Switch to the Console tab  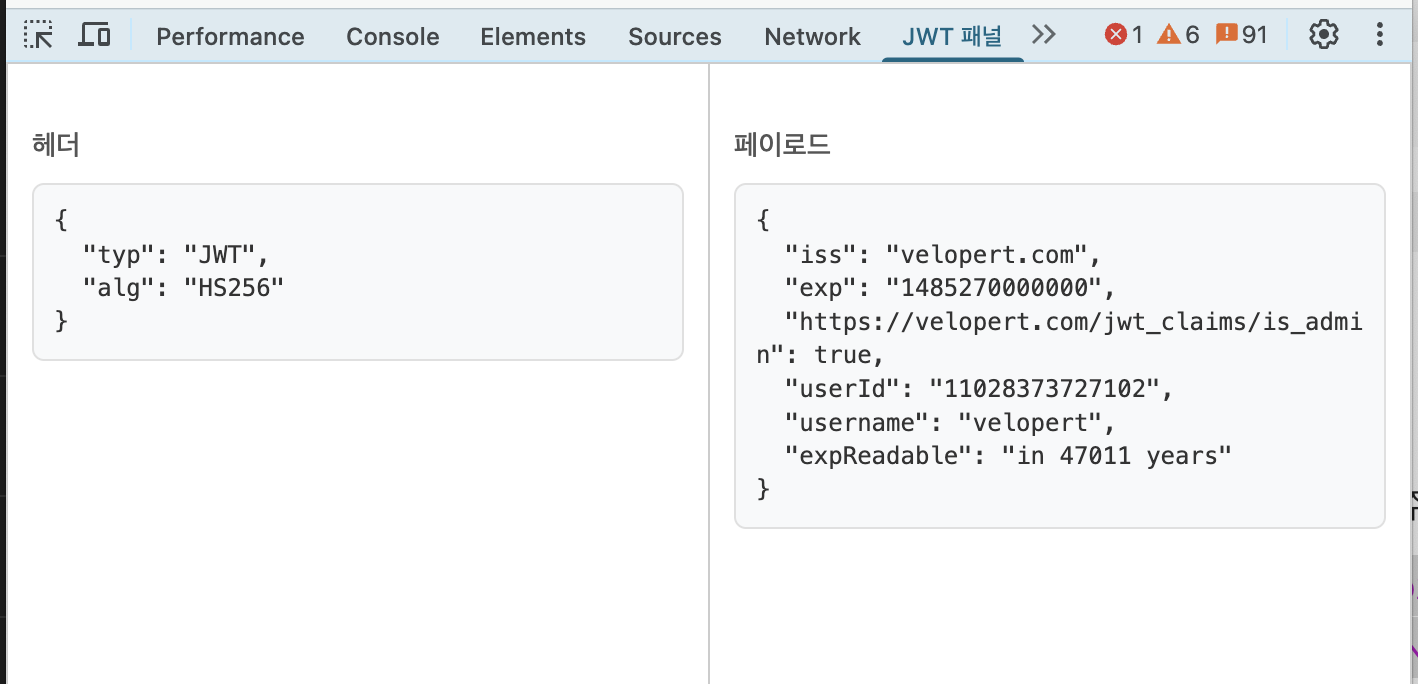click(392, 37)
